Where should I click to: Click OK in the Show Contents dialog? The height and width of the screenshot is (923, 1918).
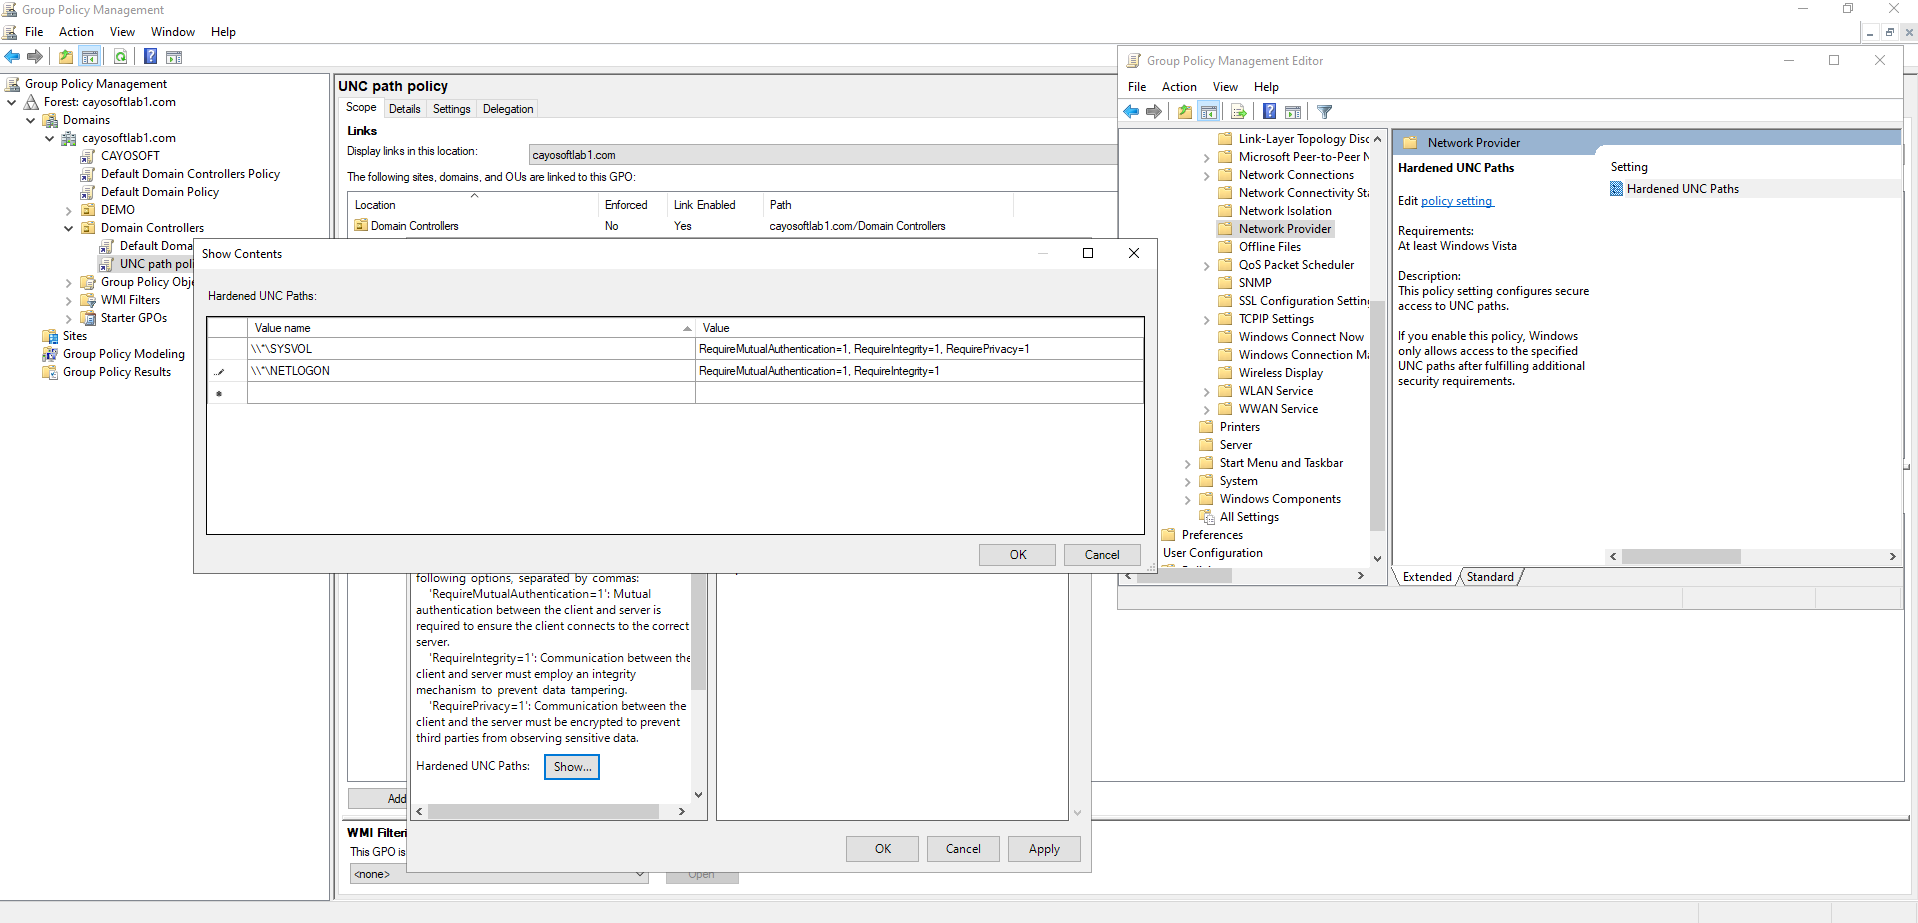pos(1017,555)
